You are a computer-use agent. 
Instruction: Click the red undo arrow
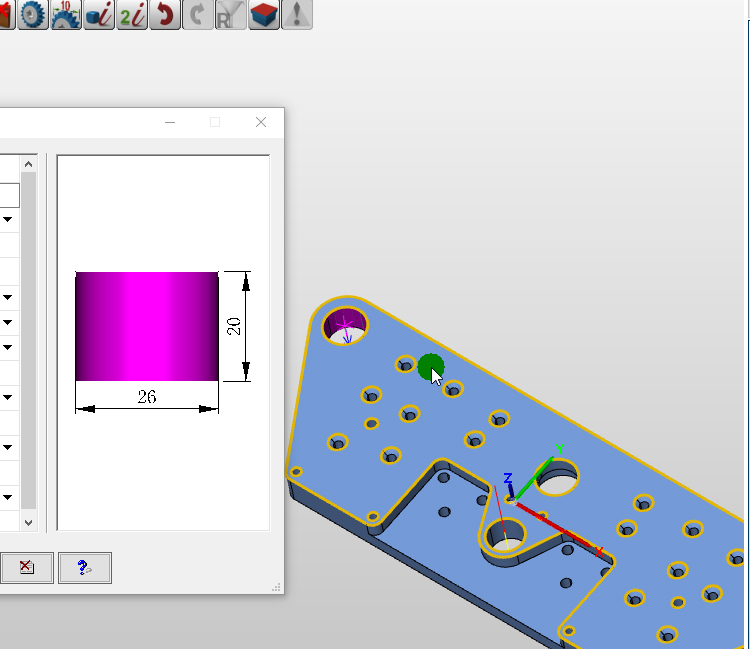click(165, 14)
